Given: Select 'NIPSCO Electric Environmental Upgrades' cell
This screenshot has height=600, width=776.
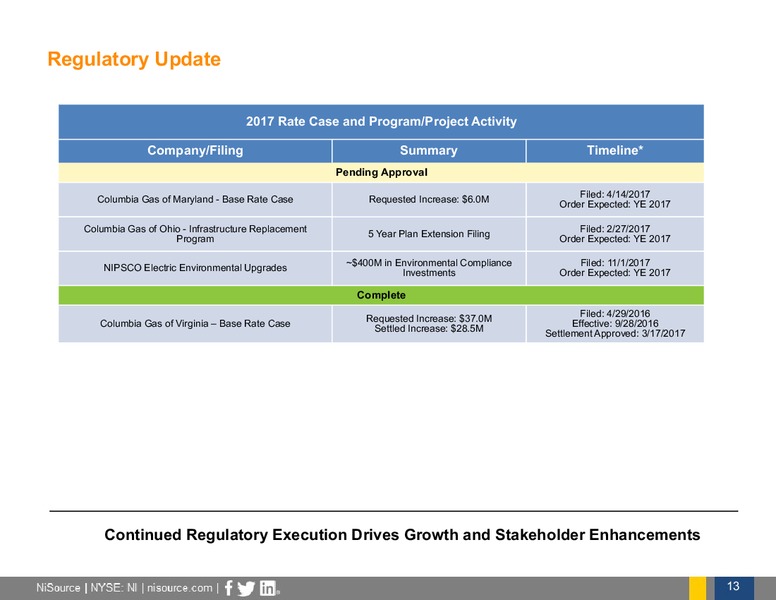Looking at the screenshot, I should click(x=195, y=268).
